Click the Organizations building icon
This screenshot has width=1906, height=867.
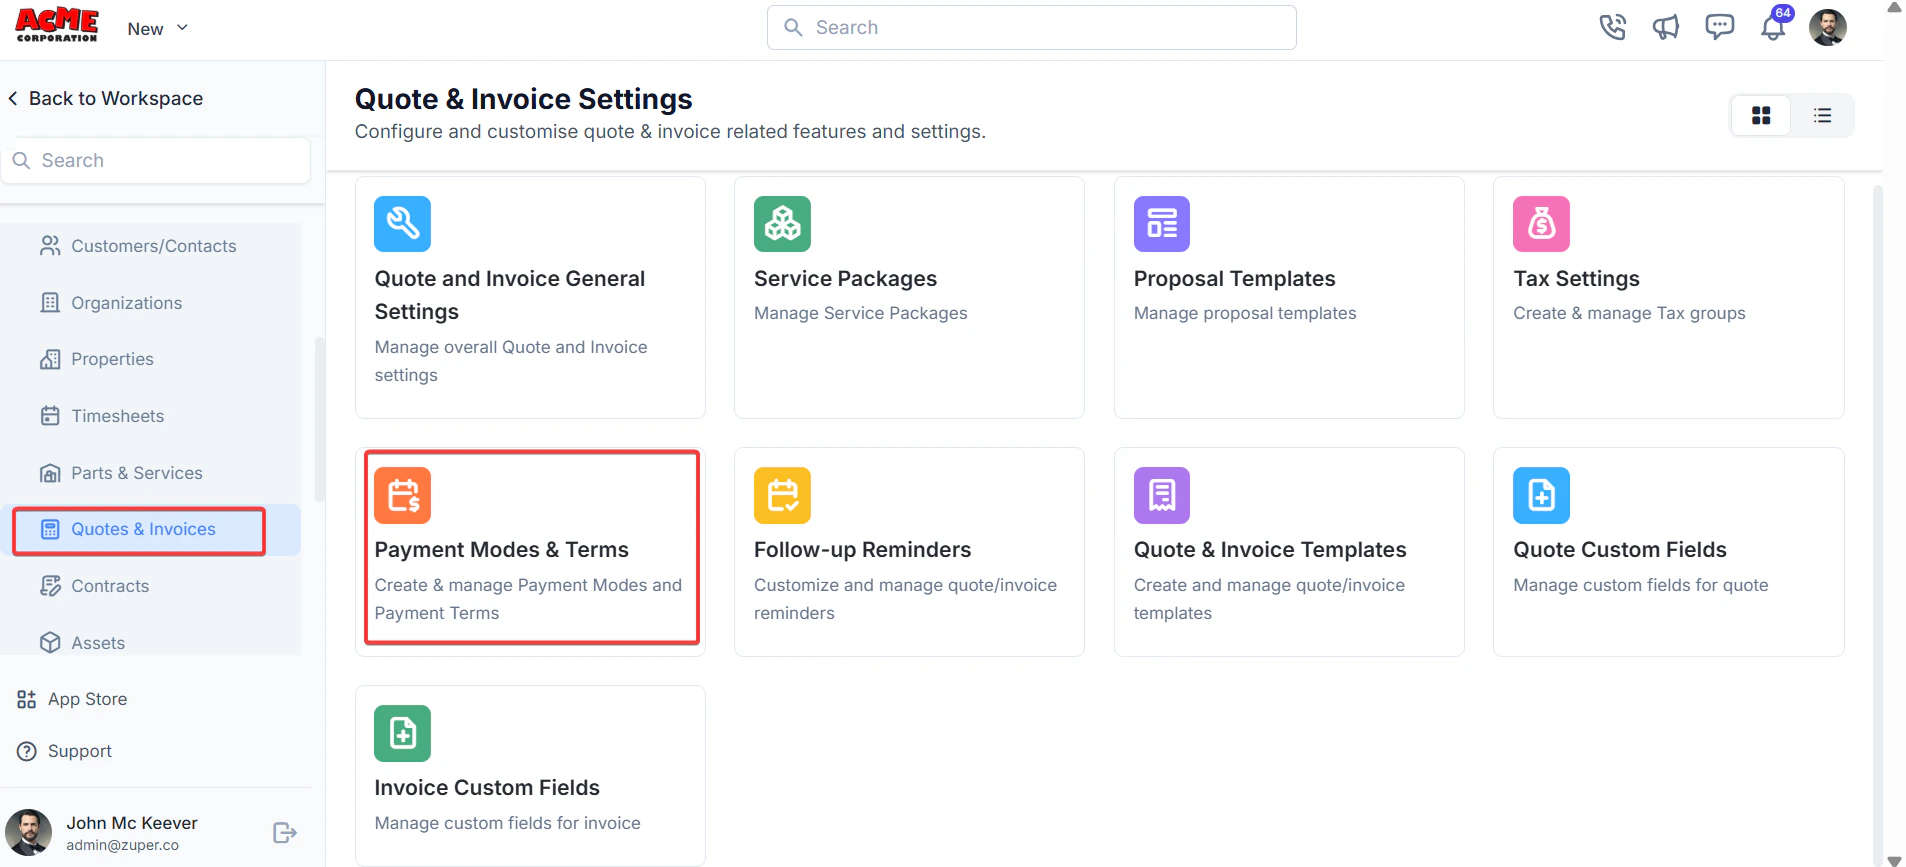50,303
